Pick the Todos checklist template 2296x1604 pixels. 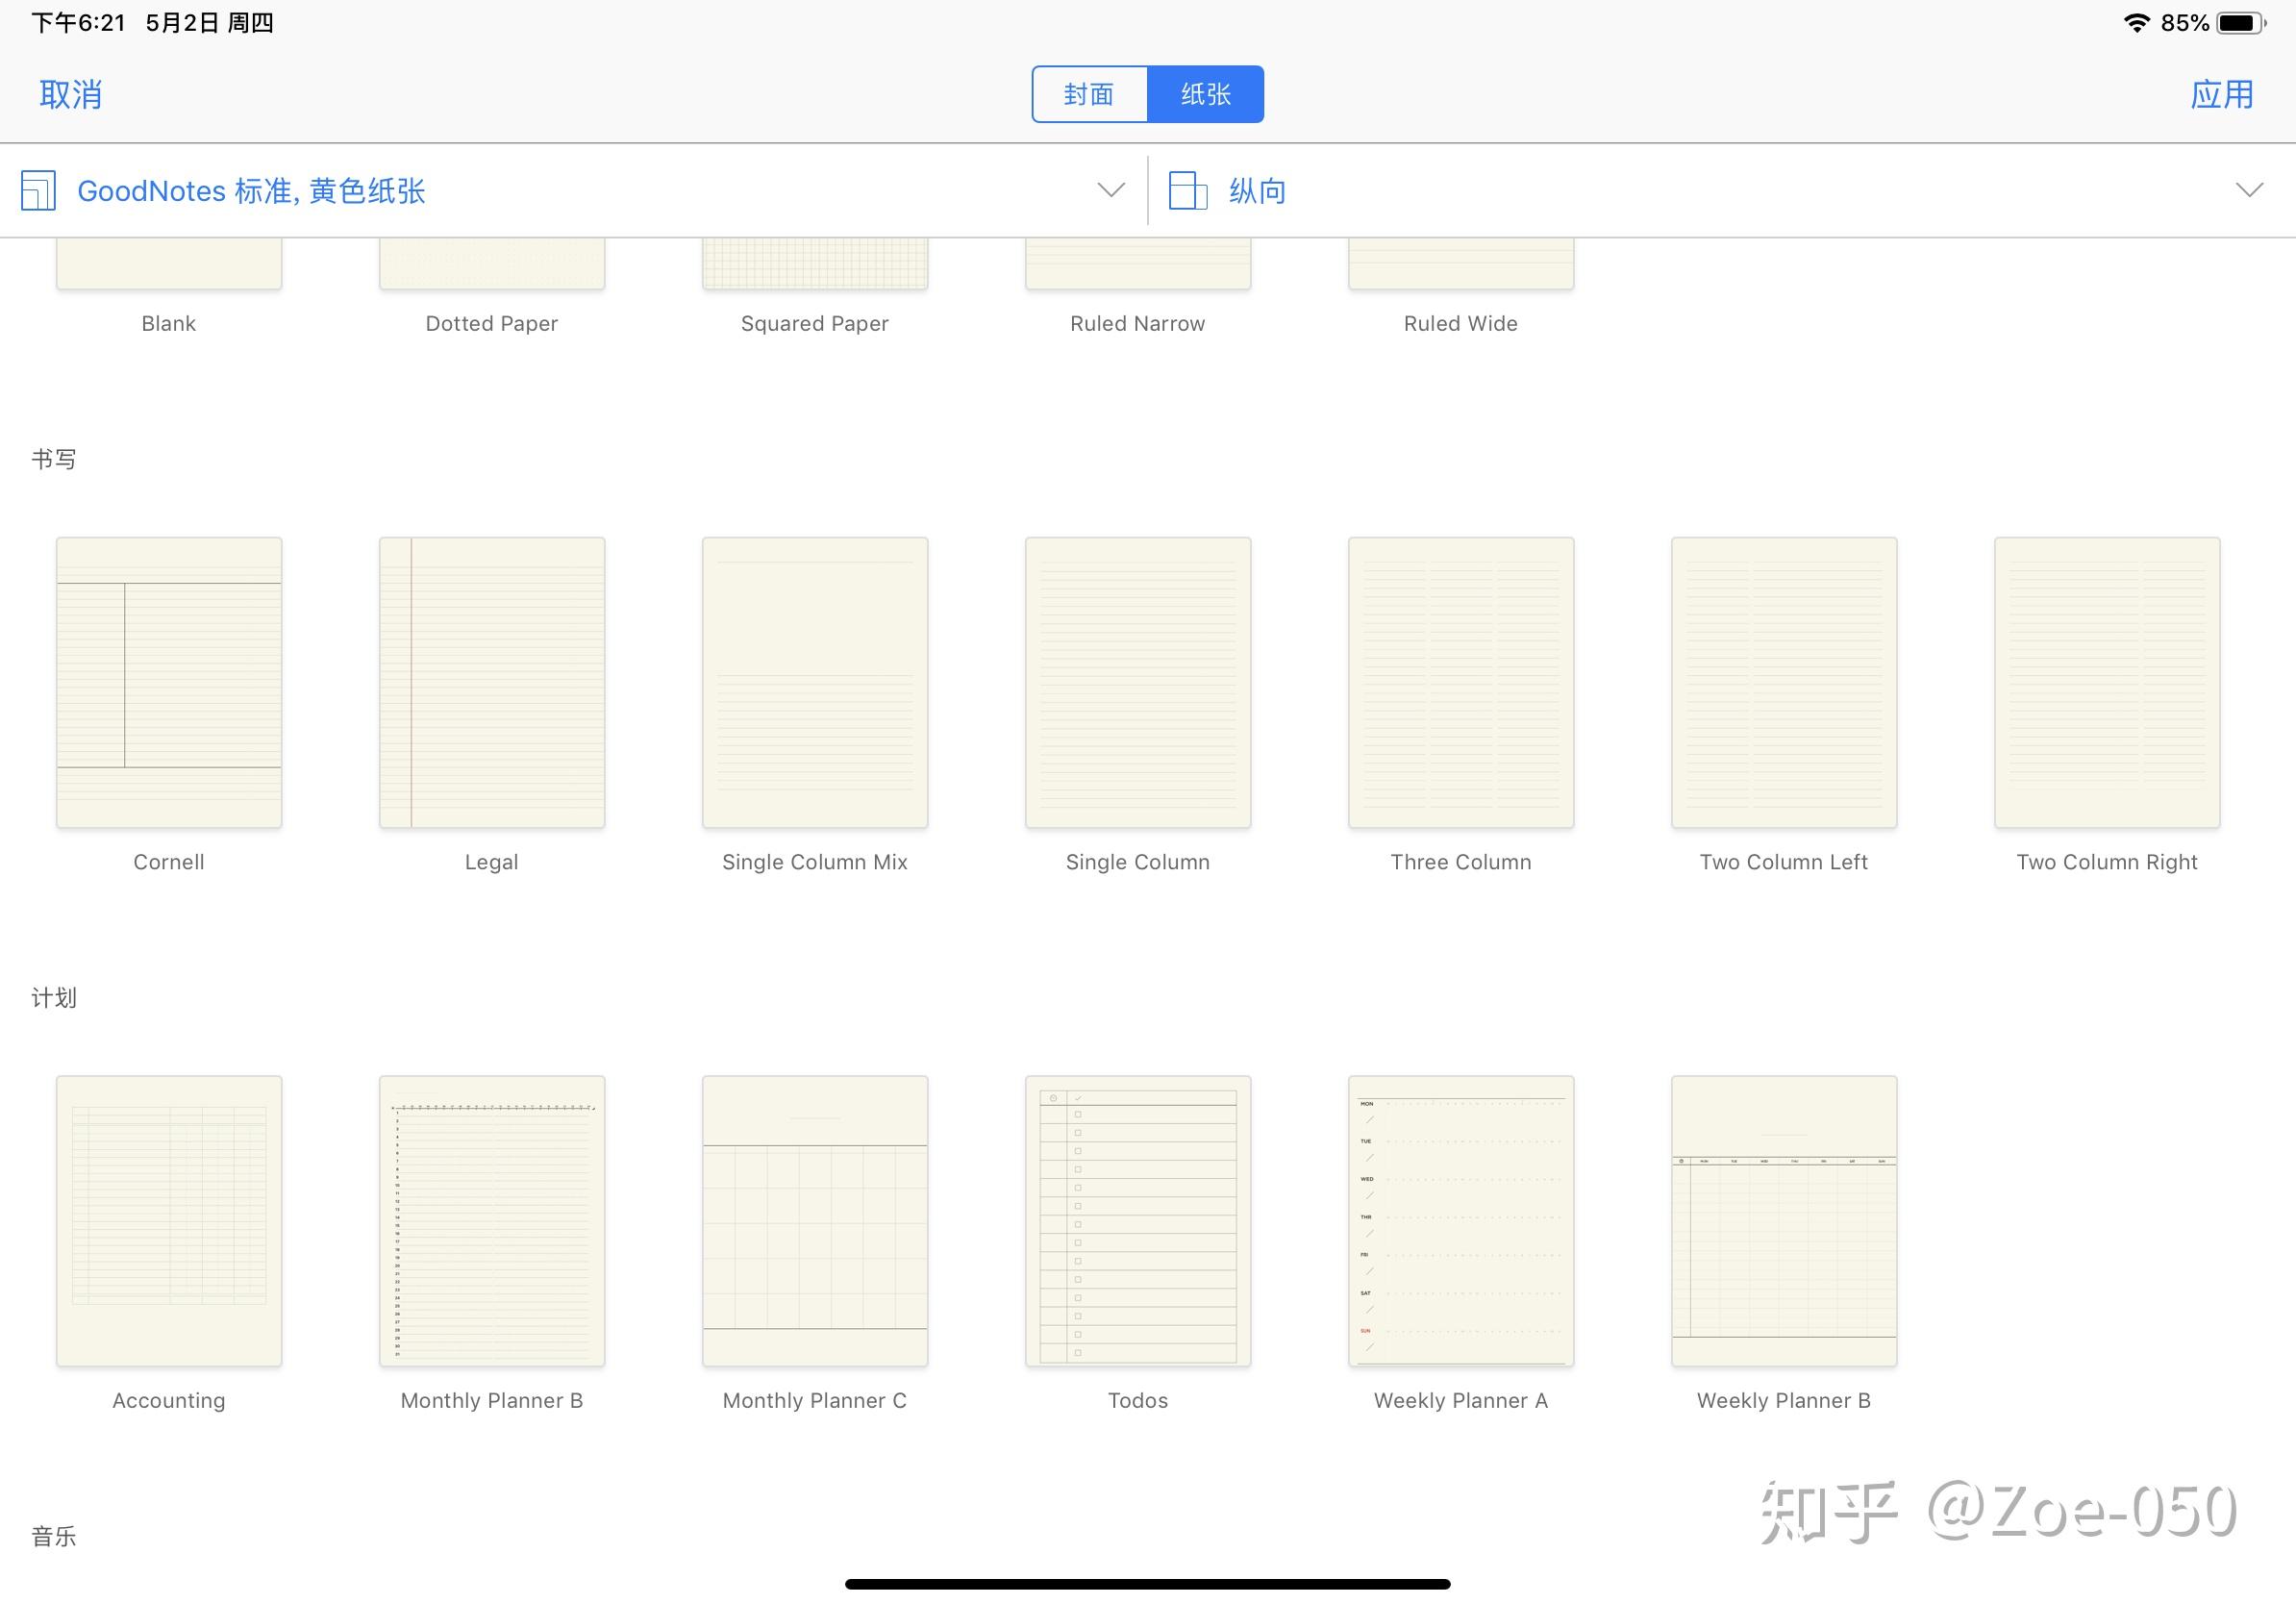(x=1137, y=1221)
